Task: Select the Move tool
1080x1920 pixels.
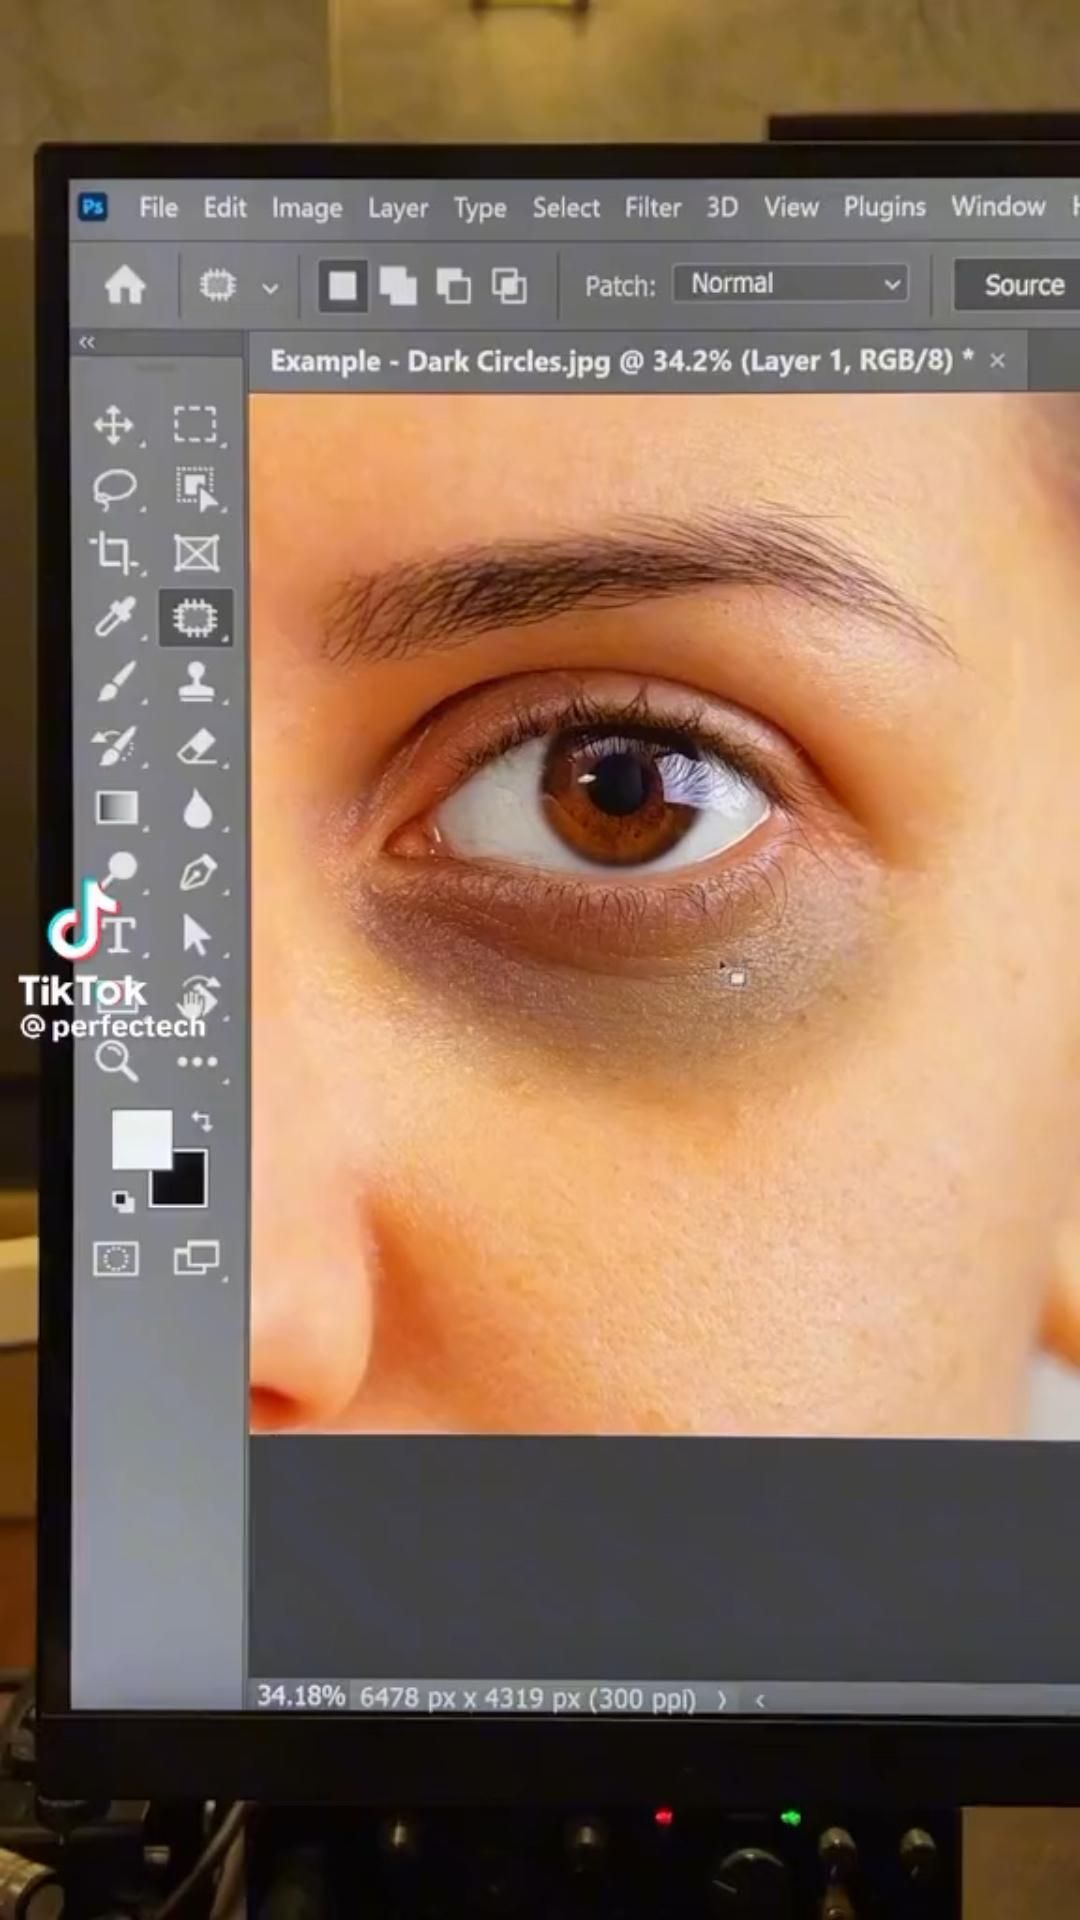Action: pyautogui.click(x=114, y=425)
